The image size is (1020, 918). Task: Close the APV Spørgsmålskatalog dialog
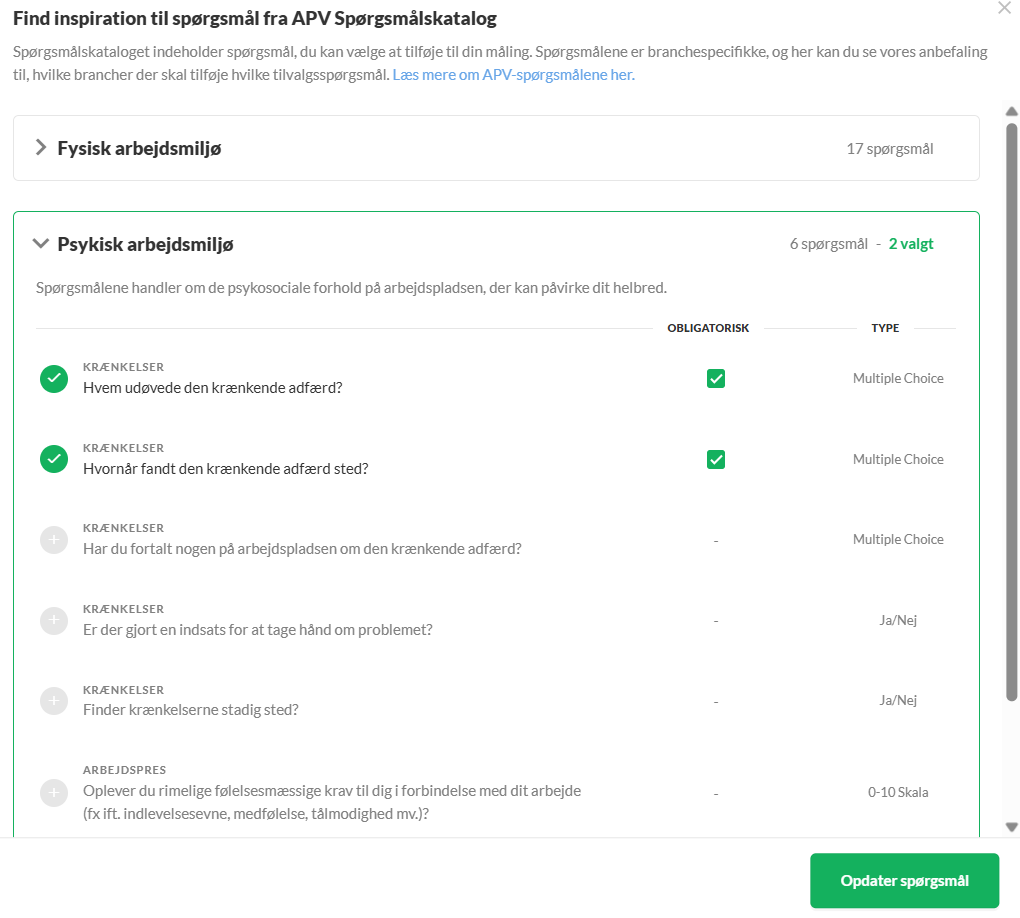point(1004,8)
